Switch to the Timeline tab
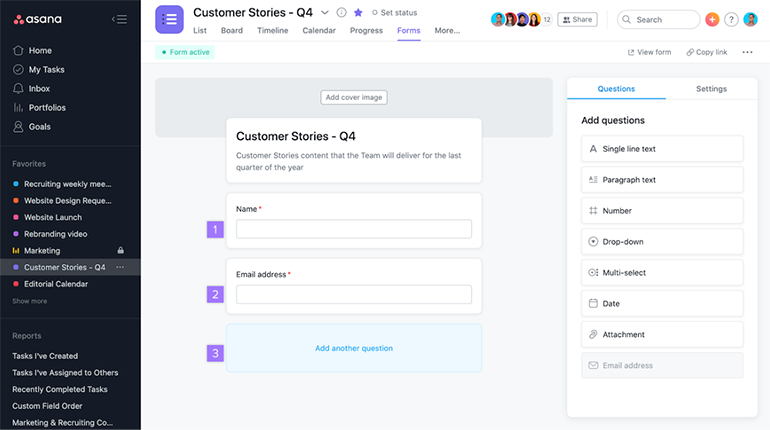The width and height of the screenshot is (770, 430). click(272, 31)
